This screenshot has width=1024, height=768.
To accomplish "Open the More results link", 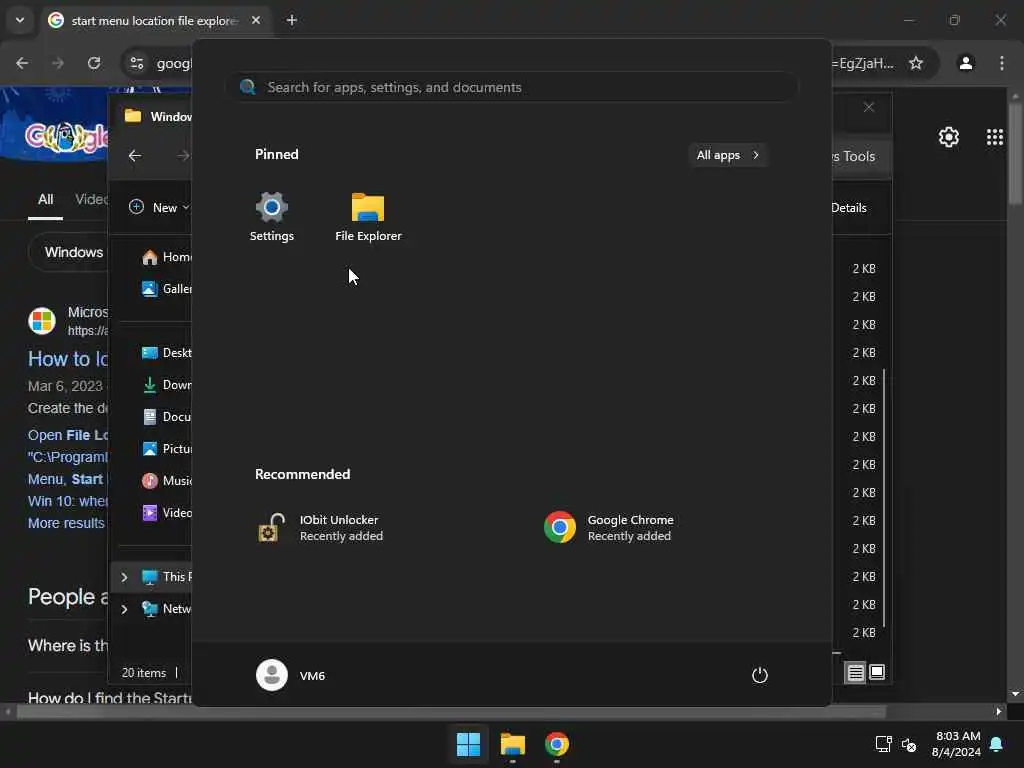I will click(x=66, y=523).
